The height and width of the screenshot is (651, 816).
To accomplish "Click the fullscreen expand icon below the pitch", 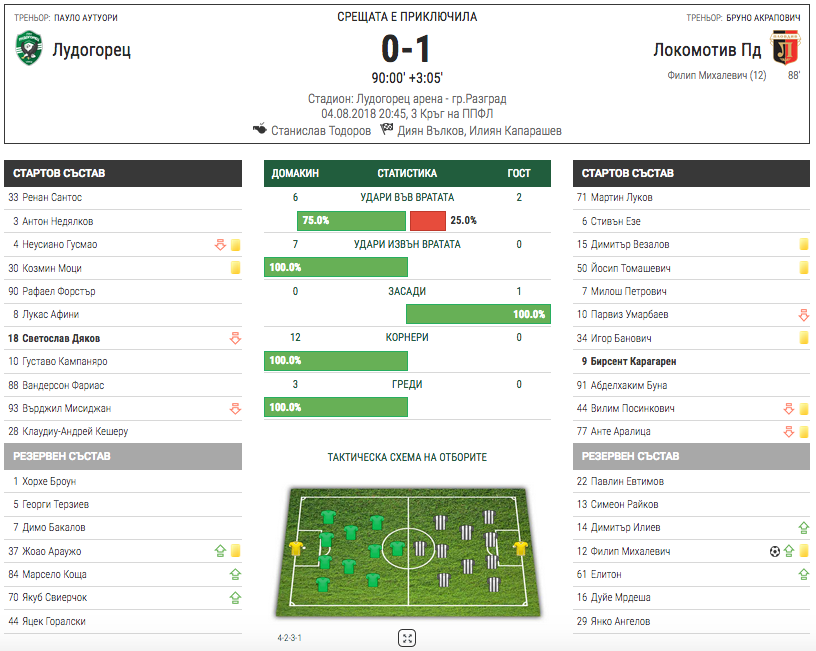I will pos(407,638).
